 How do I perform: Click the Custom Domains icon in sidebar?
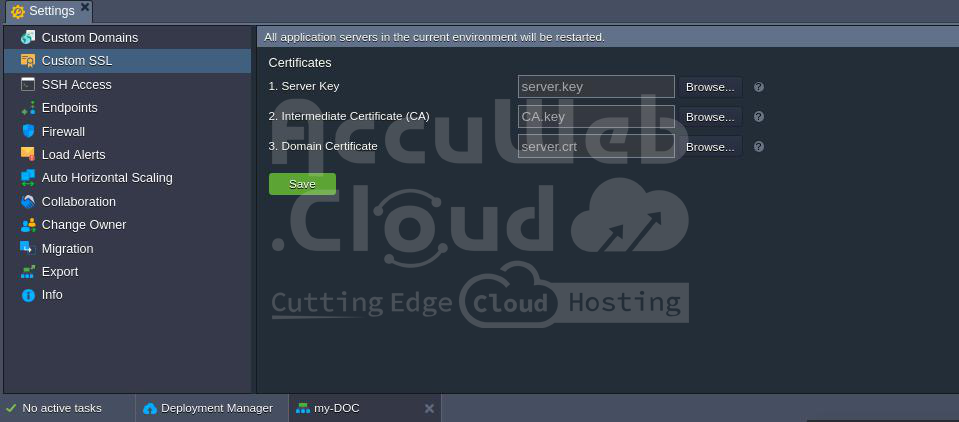[28, 37]
